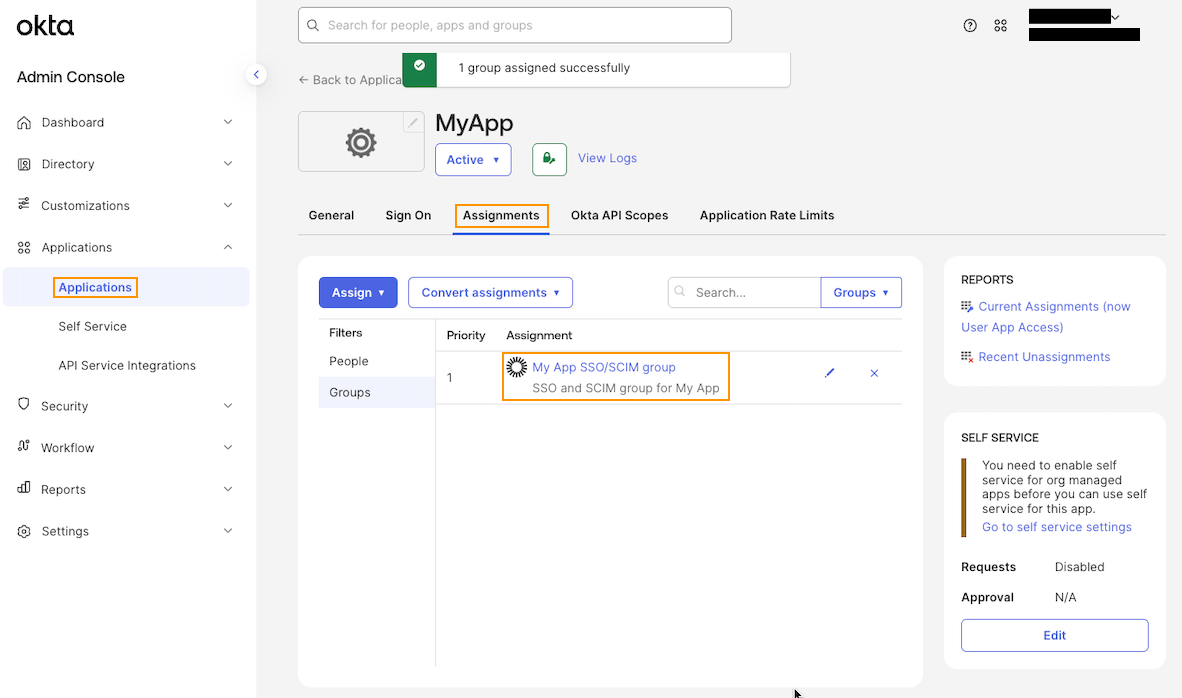Switch to the General tab

coord(331,215)
